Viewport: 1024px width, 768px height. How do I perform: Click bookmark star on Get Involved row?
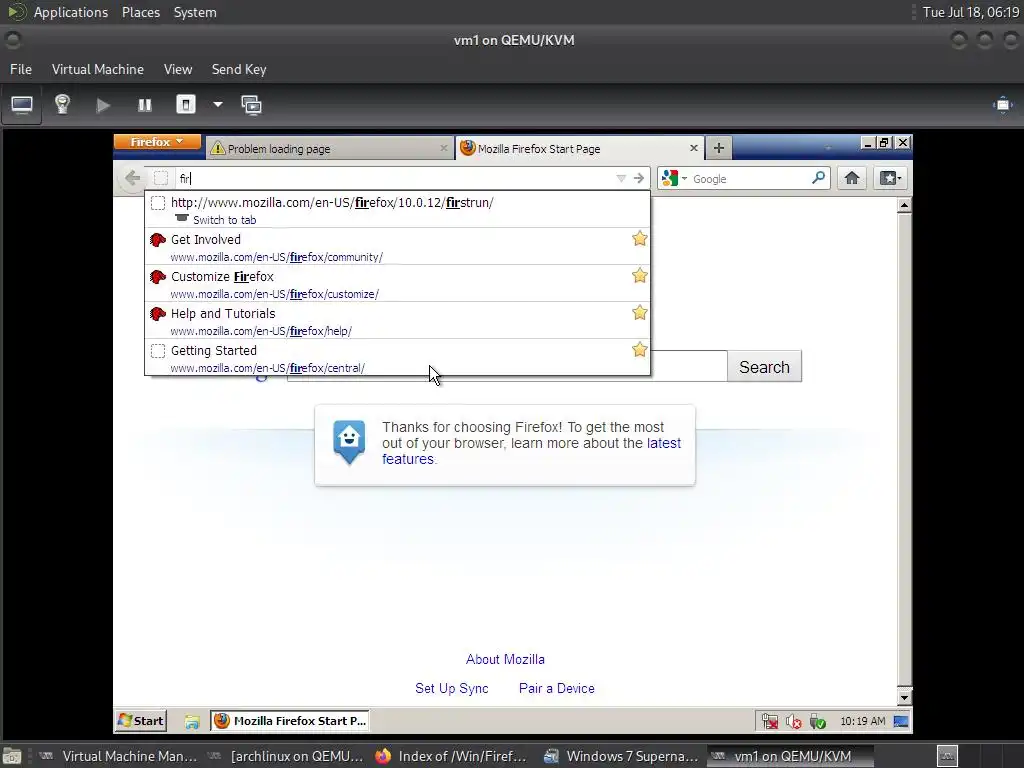point(639,239)
